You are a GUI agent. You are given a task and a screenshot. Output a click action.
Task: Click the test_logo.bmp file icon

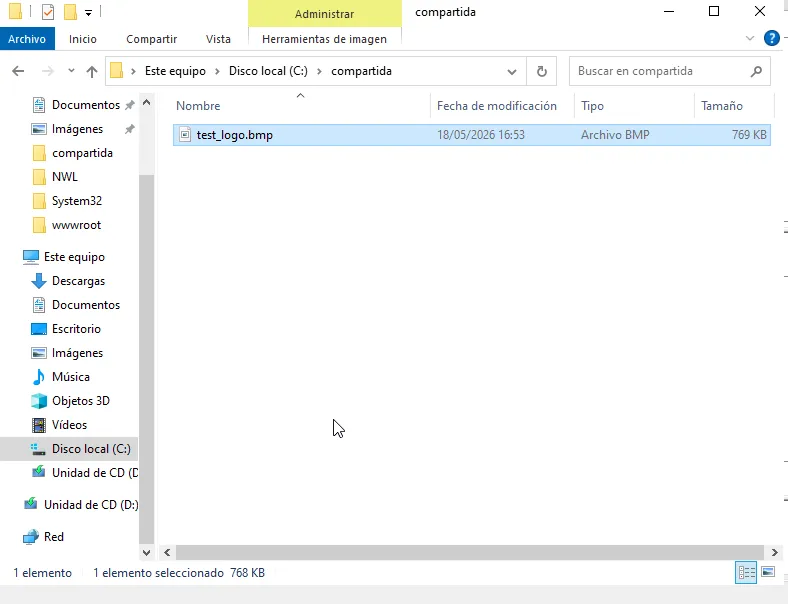pos(185,135)
